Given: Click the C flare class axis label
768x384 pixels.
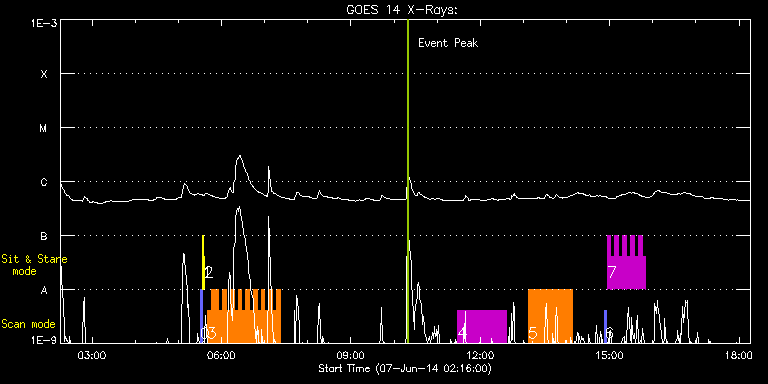Looking at the screenshot, I should (x=44, y=182).
